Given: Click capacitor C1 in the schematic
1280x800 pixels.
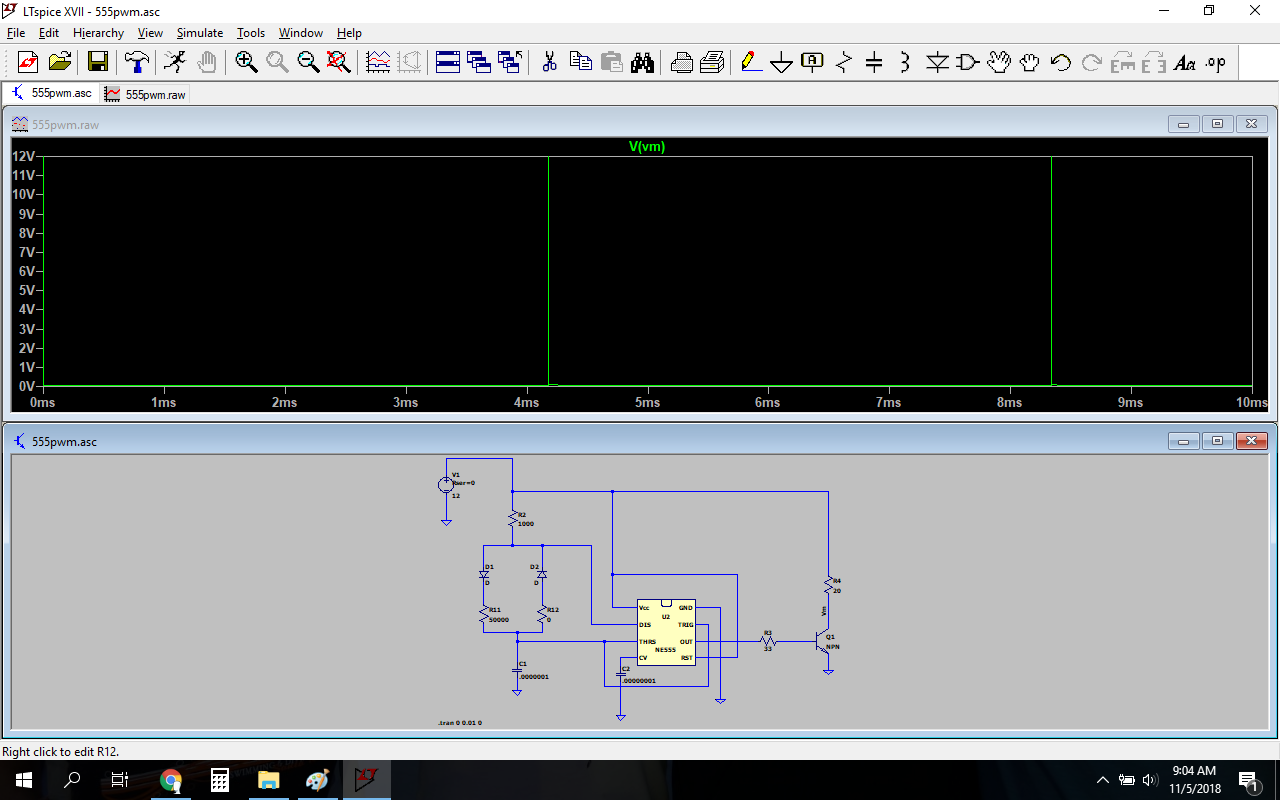Looking at the screenshot, I should [517, 669].
